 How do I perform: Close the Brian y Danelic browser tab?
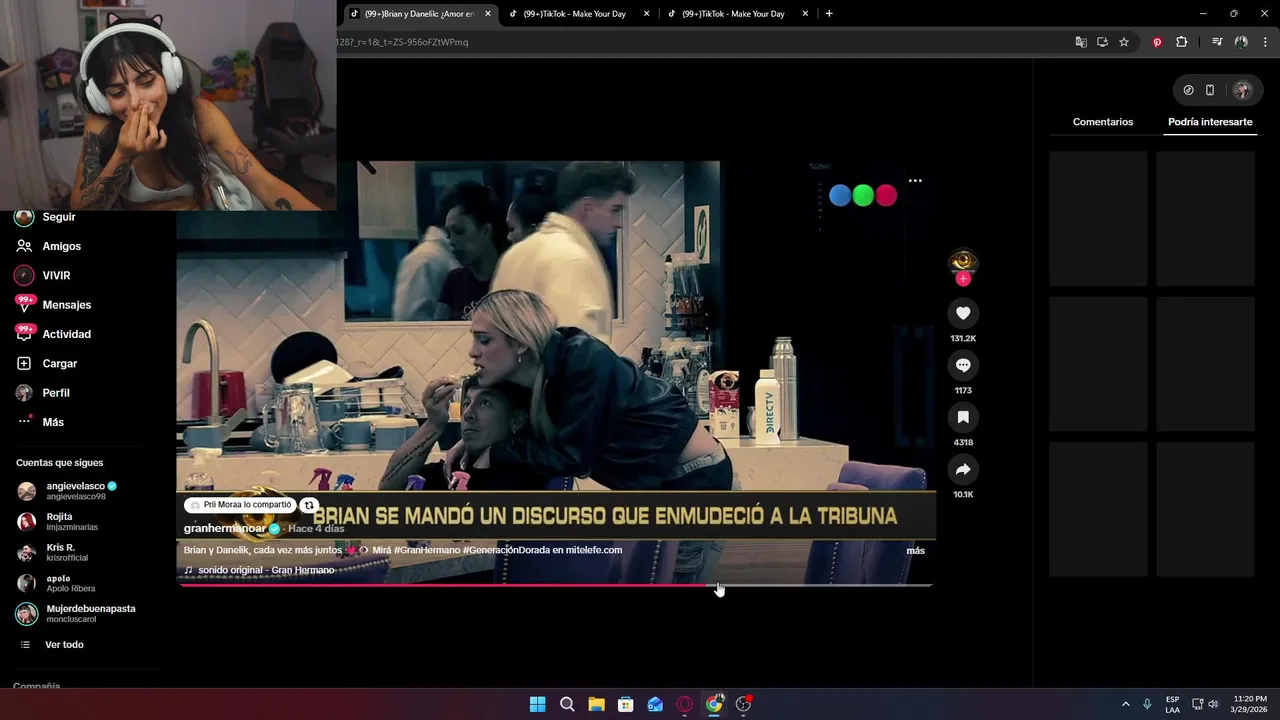pyautogui.click(x=488, y=14)
